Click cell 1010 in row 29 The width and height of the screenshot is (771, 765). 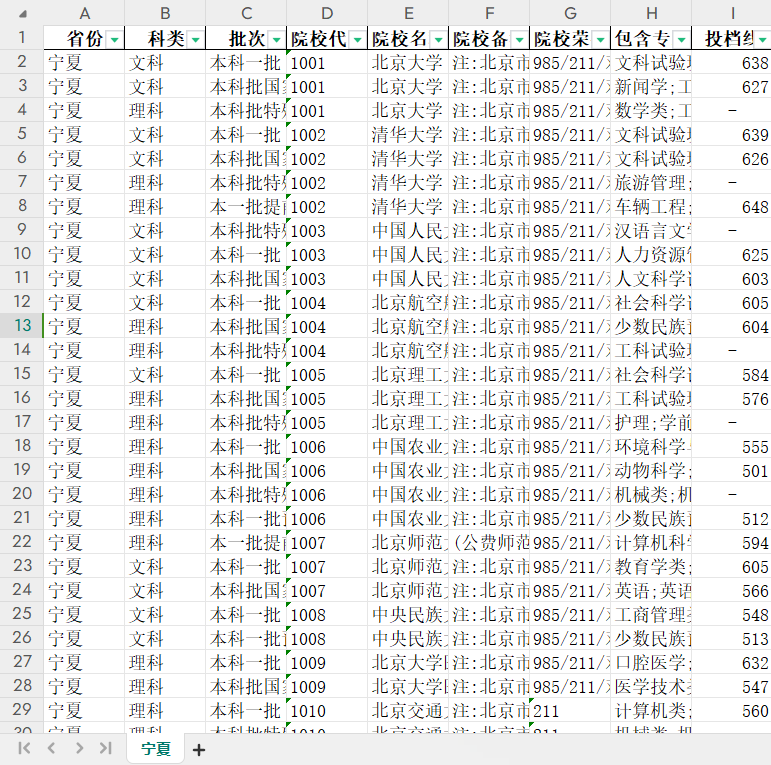[327, 710]
